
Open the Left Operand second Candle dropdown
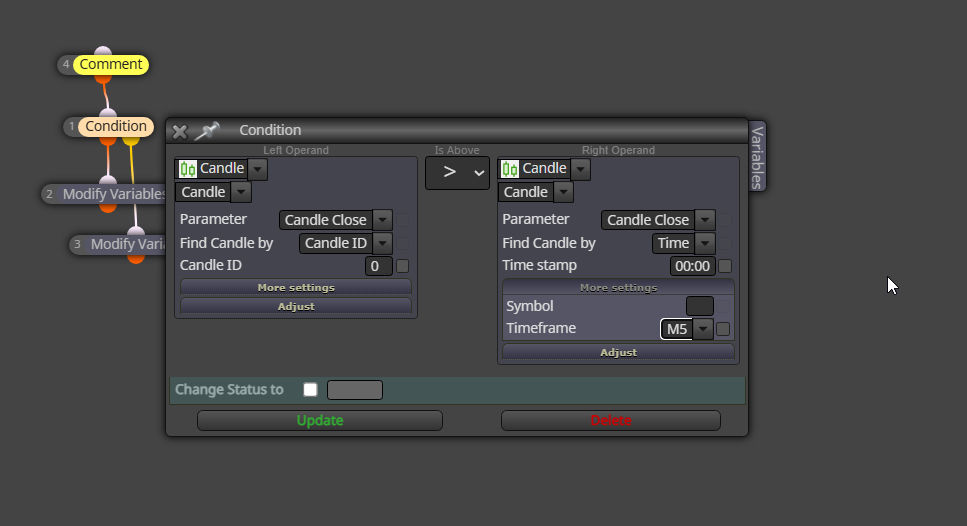tap(241, 192)
